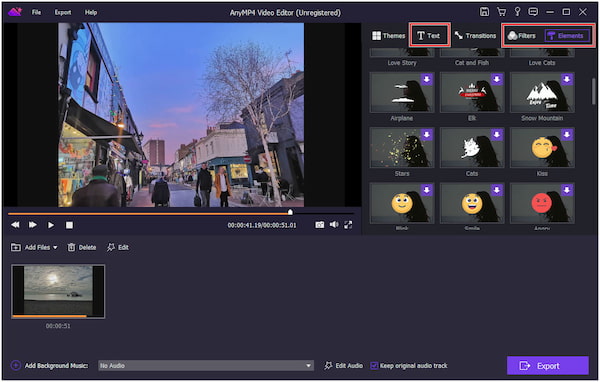The height and width of the screenshot is (382, 600).
Task: Open fullscreen preview mode icon
Action: point(348,225)
